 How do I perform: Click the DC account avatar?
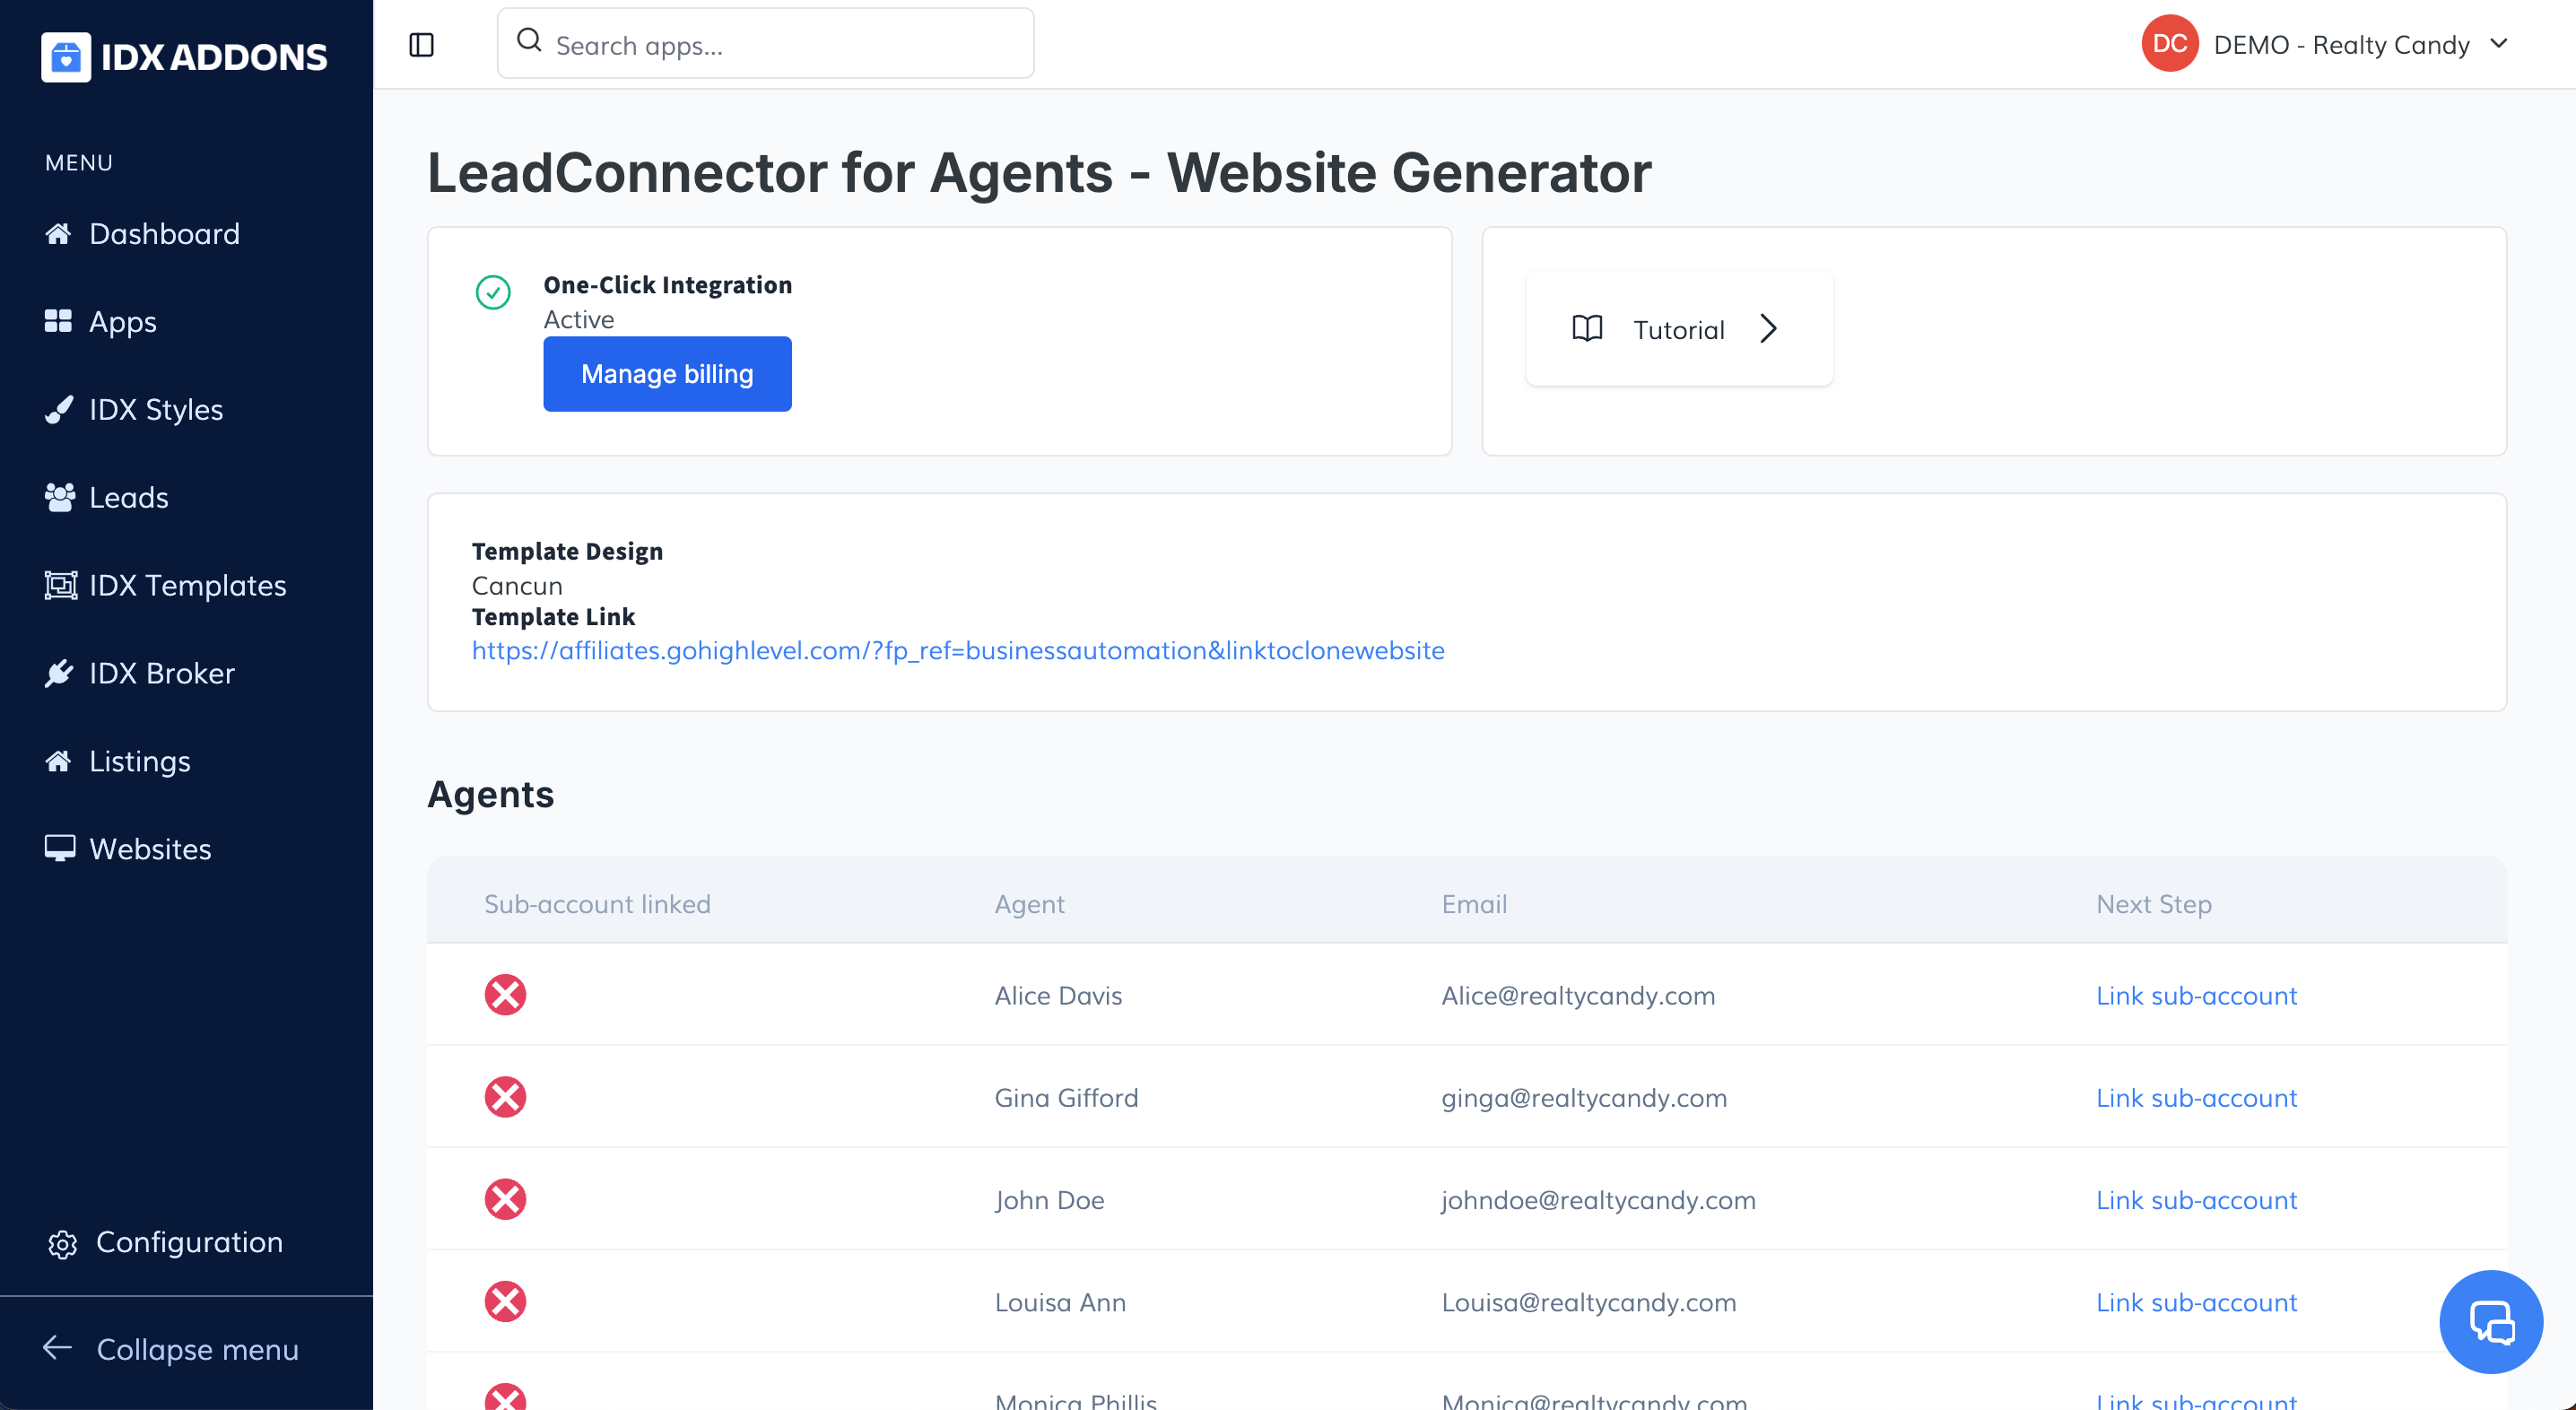tap(2169, 44)
